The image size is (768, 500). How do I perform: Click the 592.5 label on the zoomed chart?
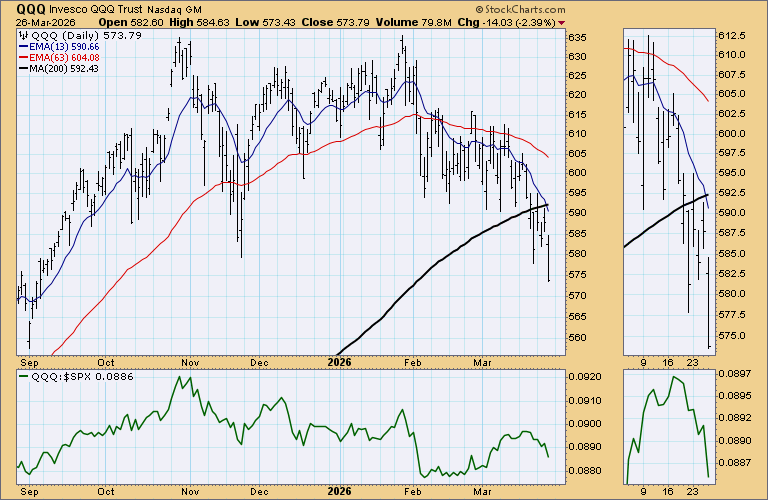pyautogui.click(x=732, y=192)
